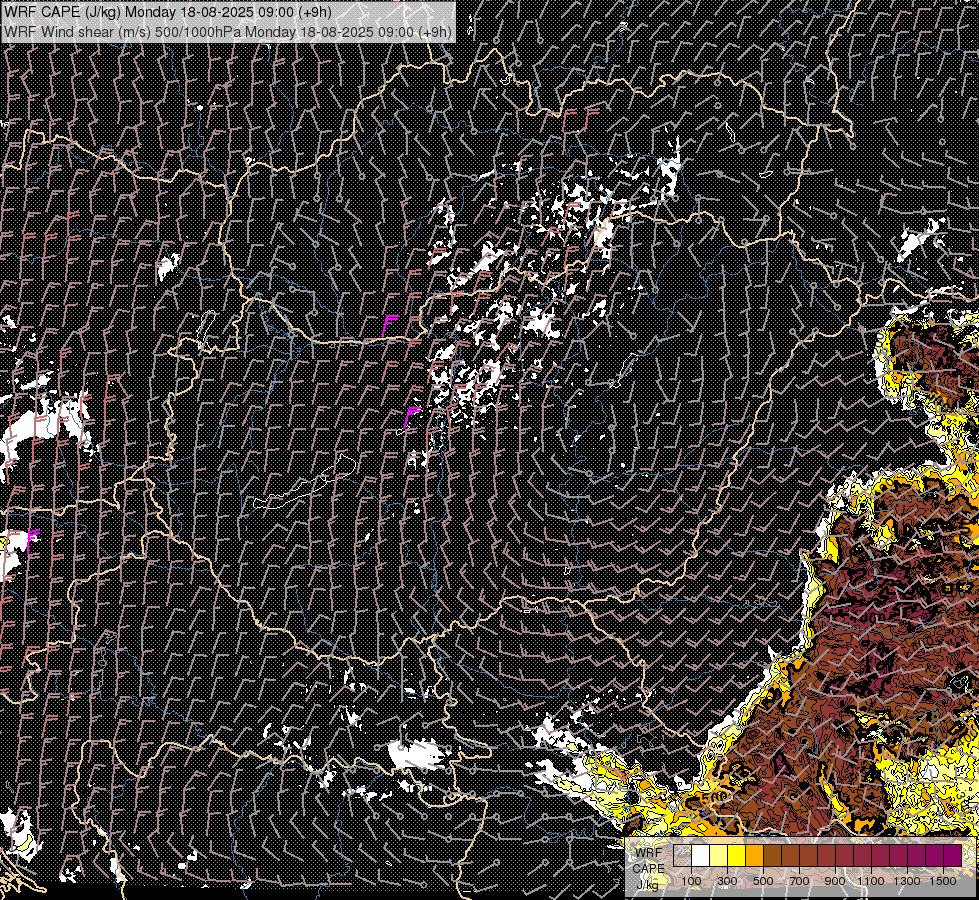Click the legend value 1500

pyautogui.click(x=943, y=881)
